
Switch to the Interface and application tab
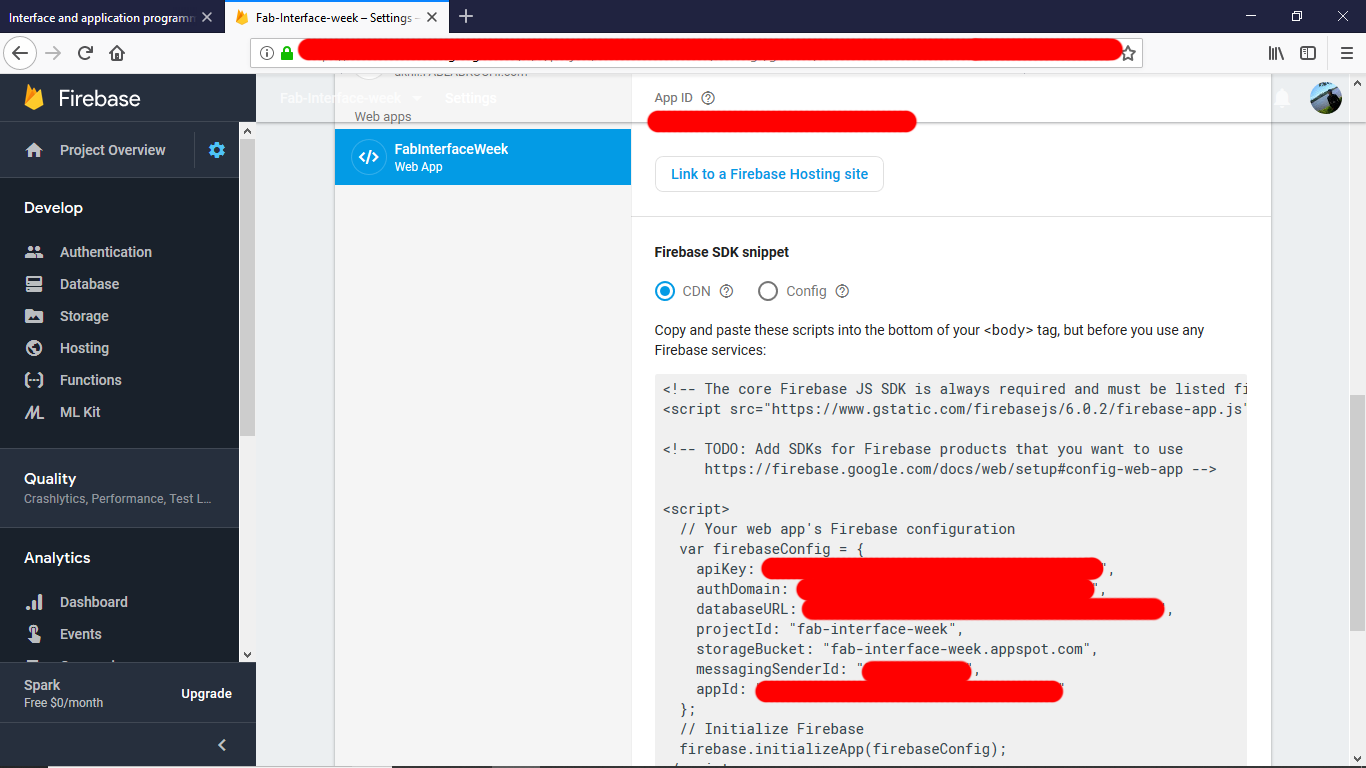coord(100,17)
